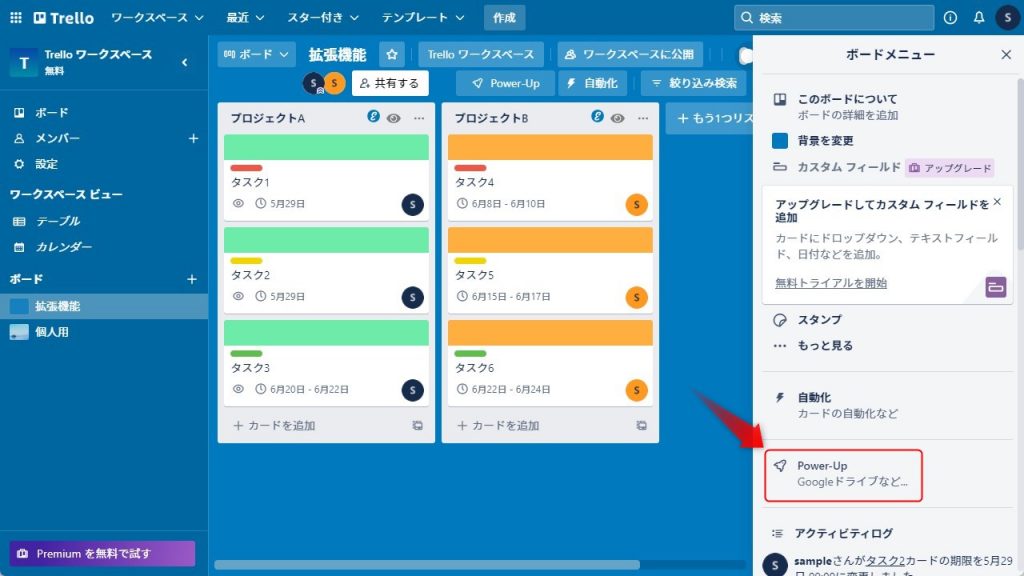
Task: Open the ボード view switcher dropdown
Action: [x=256, y=54]
